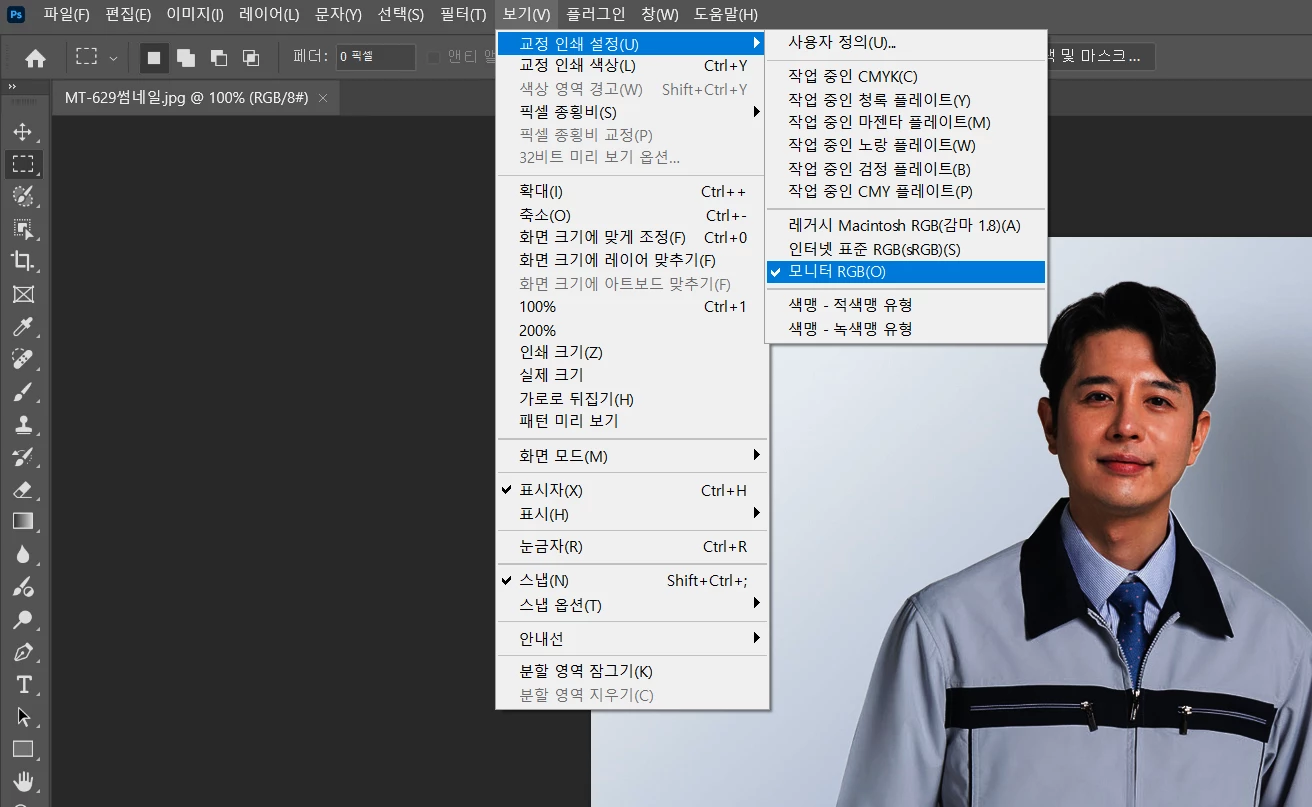Click the 페더 feather pixel input field
Viewport: 1312px width, 807px height.
pos(375,57)
